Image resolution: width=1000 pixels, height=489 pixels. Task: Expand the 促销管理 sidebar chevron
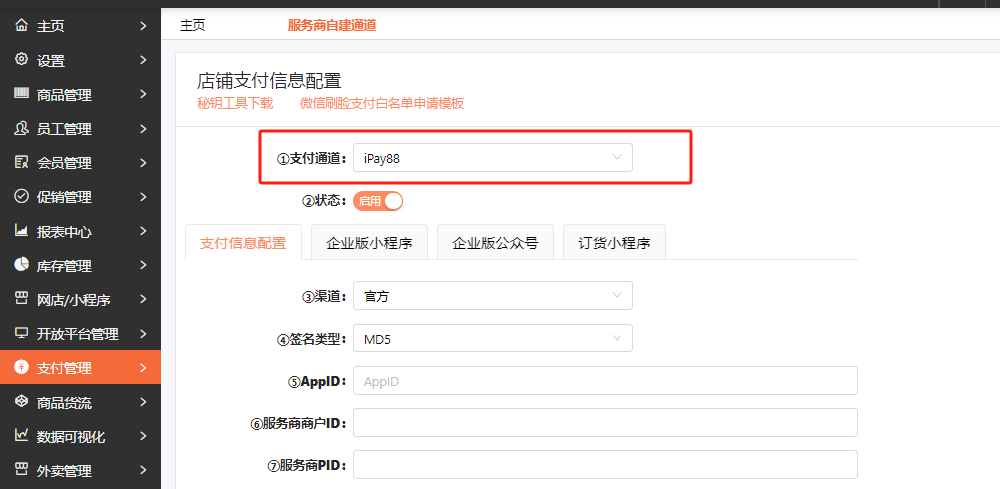click(143, 197)
